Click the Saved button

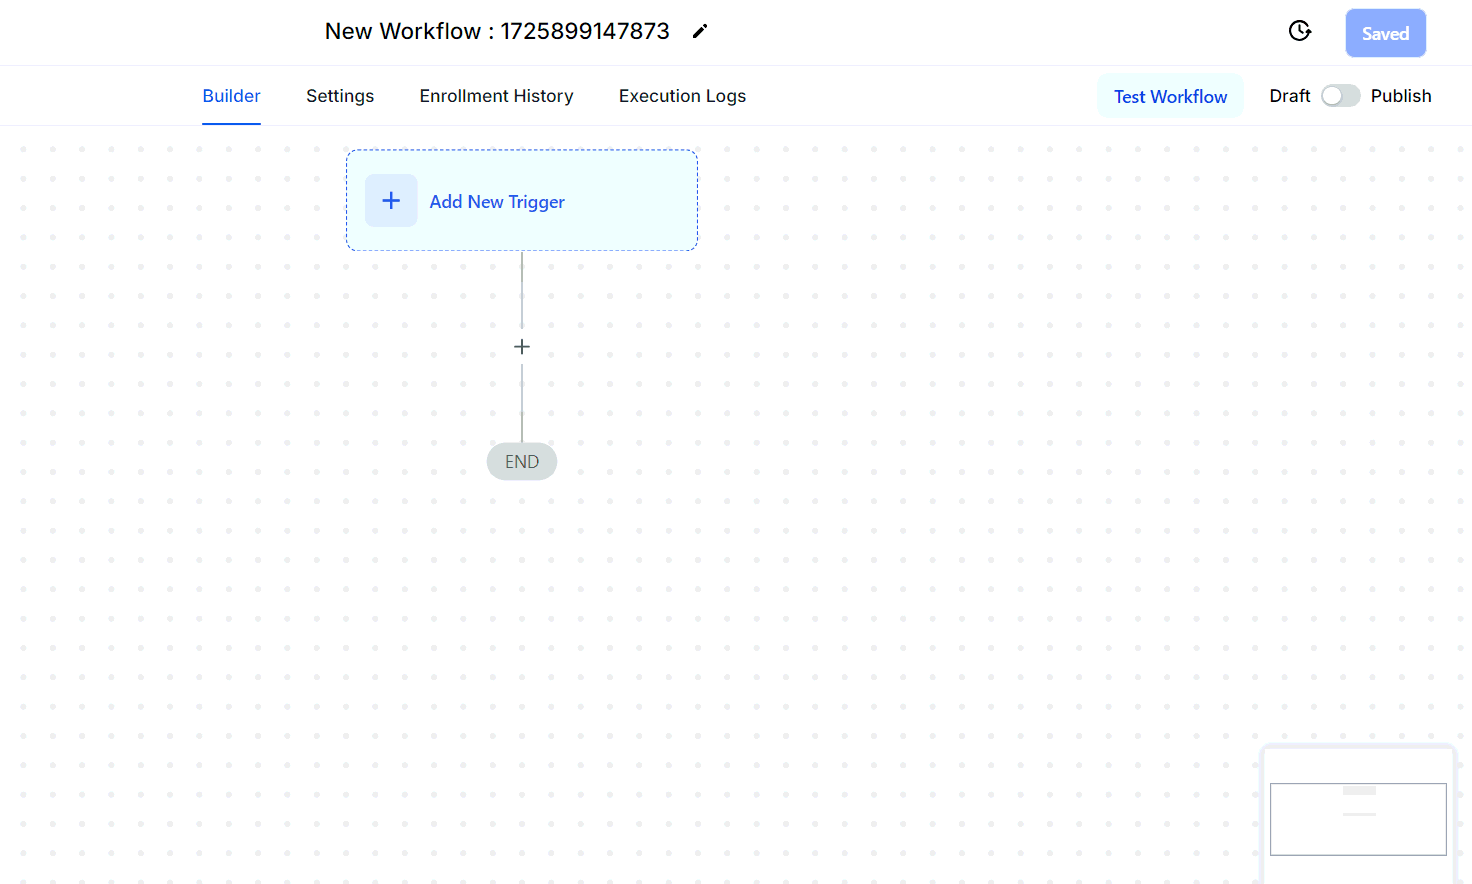tap(1385, 33)
